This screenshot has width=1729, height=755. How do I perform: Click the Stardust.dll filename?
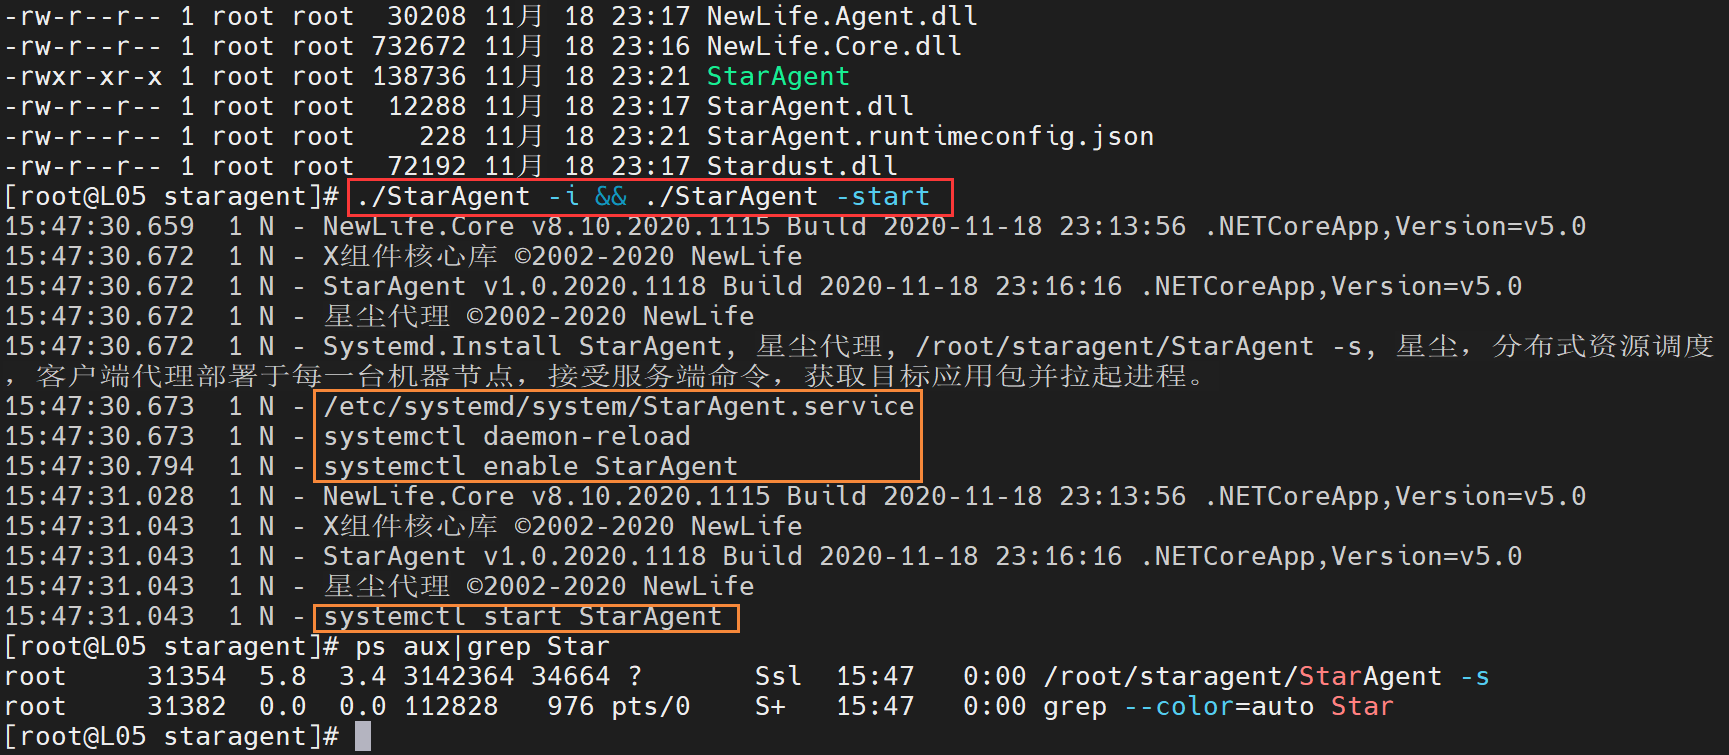[x=802, y=166]
